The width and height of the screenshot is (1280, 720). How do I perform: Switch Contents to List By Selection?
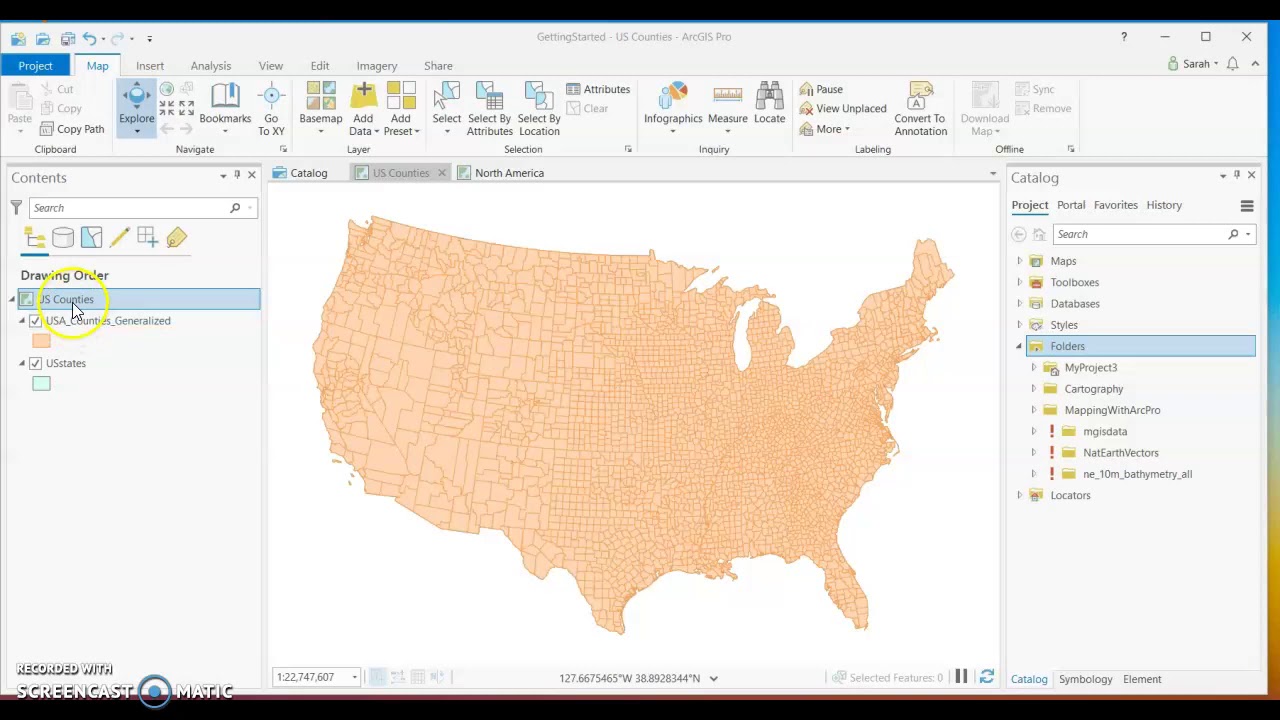pyautogui.click(x=91, y=237)
